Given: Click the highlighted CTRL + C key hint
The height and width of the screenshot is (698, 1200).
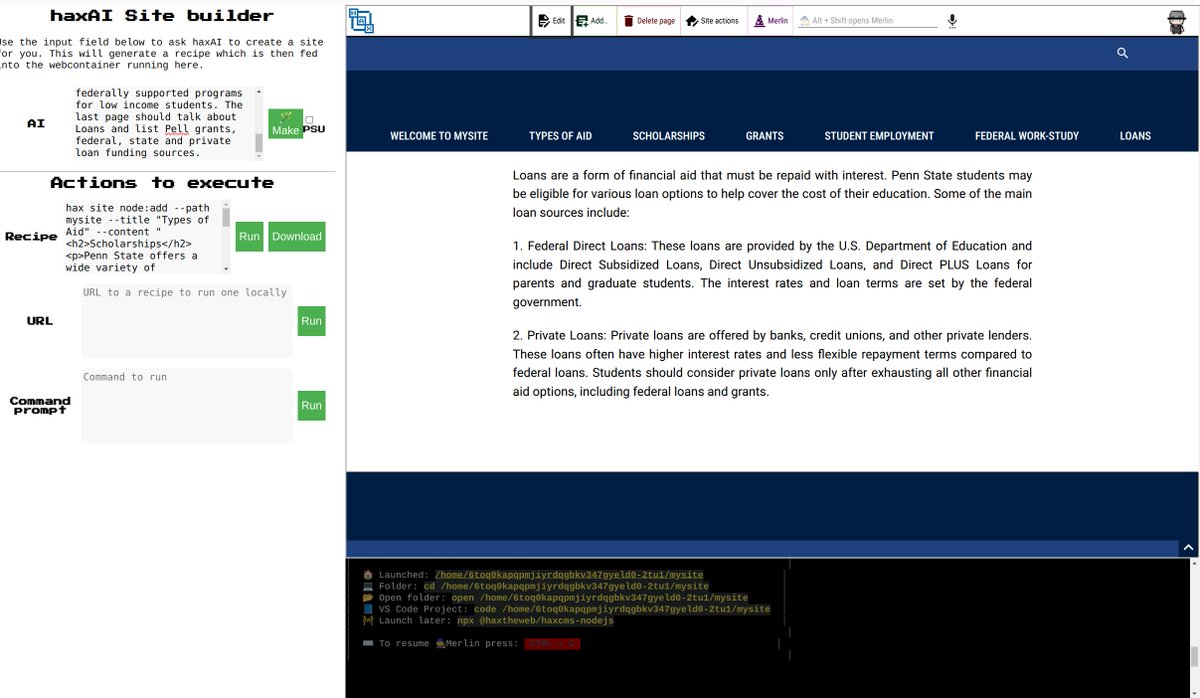Looking at the screenshot, I should [x=552, y=644].
